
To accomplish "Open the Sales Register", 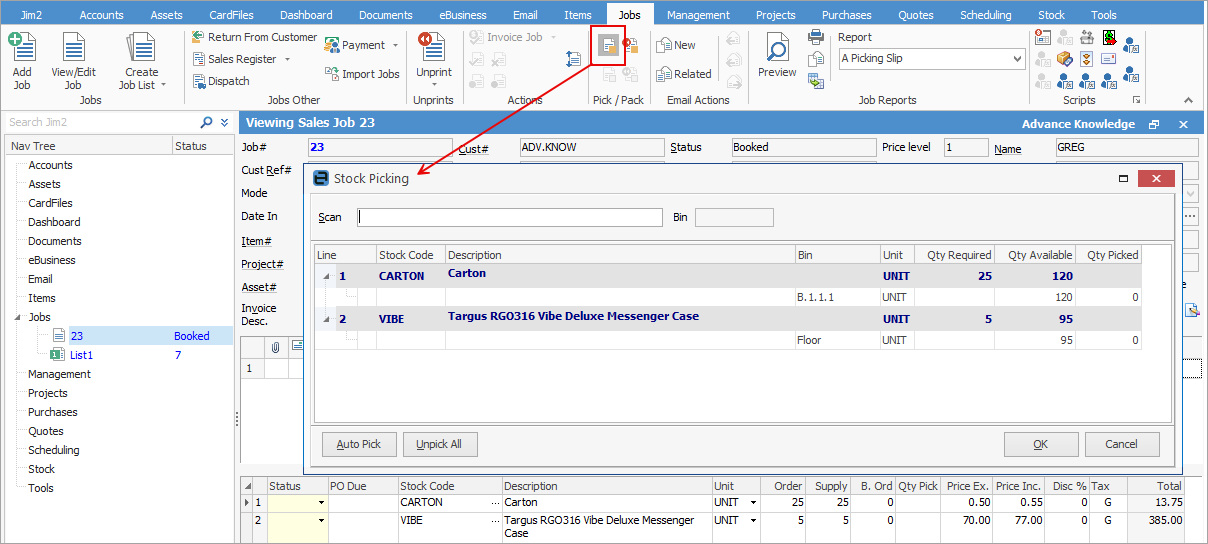I will pyautogui.click(x=234, y=59).
